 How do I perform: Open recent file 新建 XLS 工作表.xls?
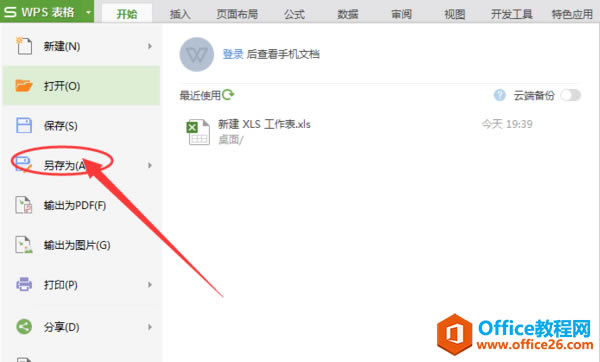coord(264,124)
